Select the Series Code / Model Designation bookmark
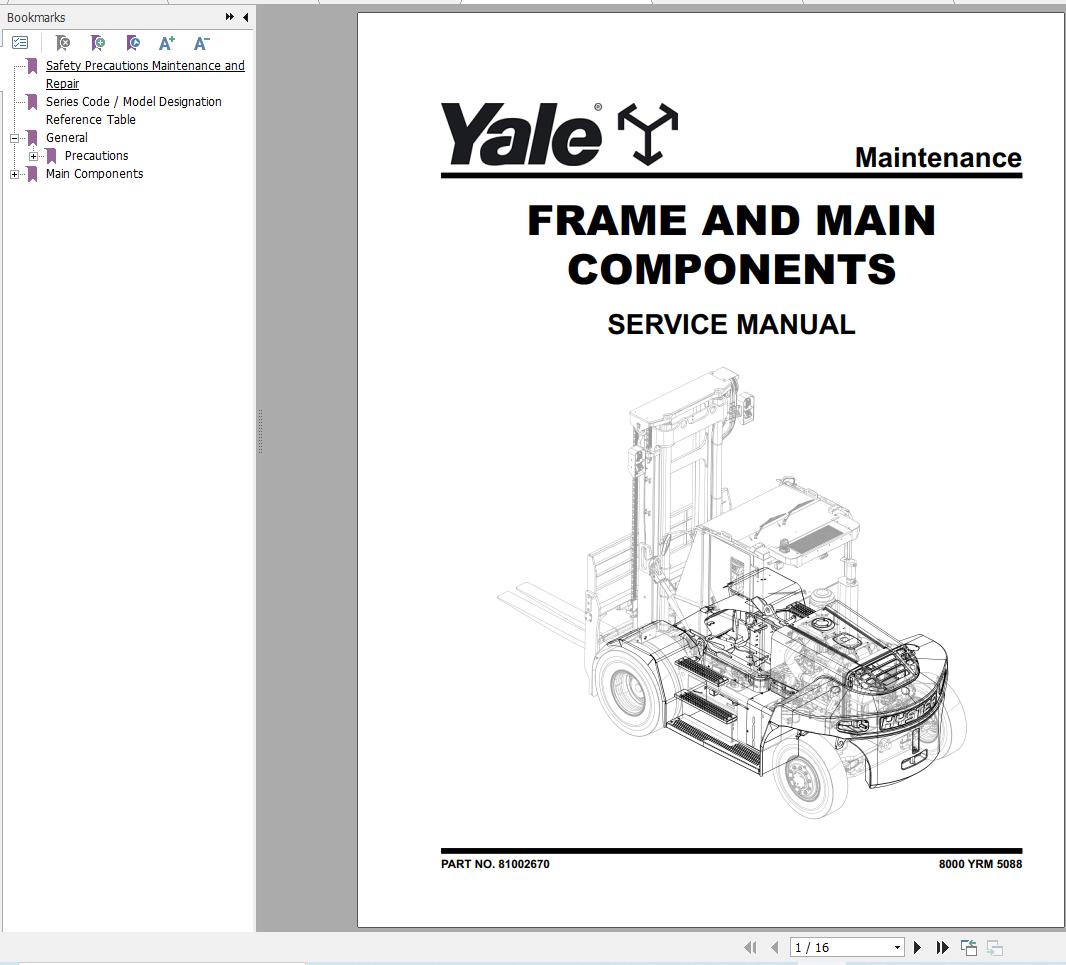 coord(134,102)
